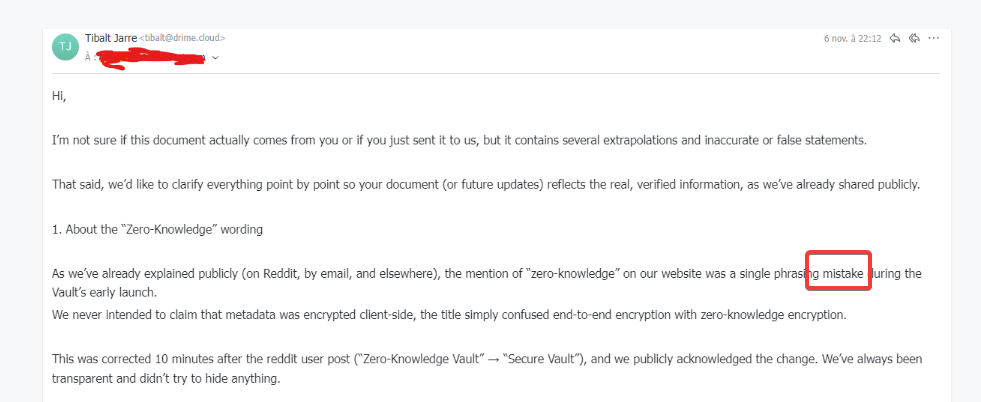Click the "1. About the Zero-Knowledge wording" heading
Image resolution: width=981 pixels, height=402 pixels.
[157, 229]
